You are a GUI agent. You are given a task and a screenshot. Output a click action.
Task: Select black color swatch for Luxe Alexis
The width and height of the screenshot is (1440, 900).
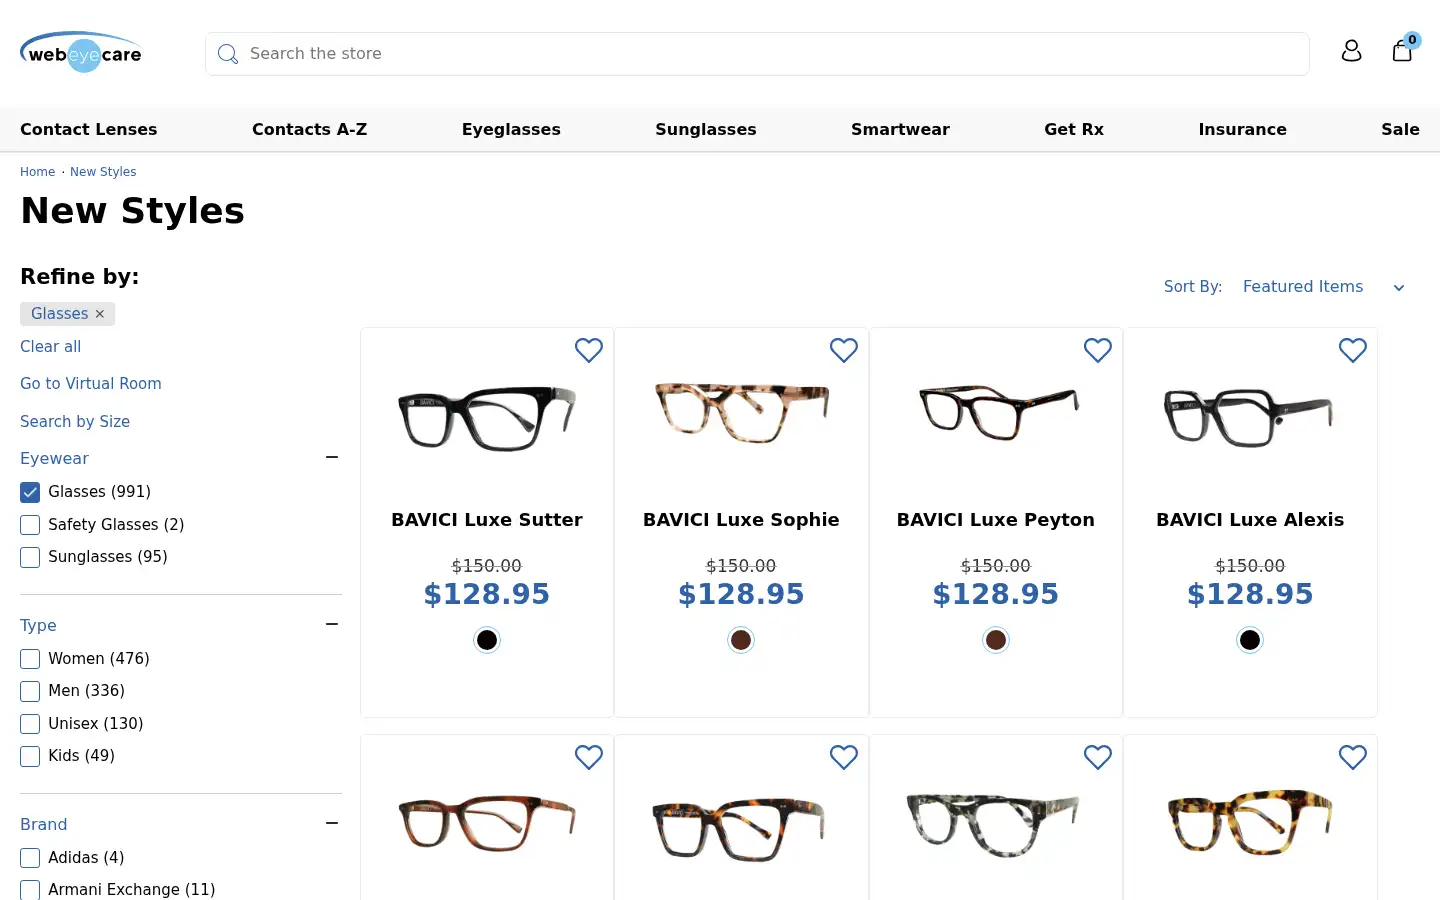pyautogui.click(x=1250, y=640)
